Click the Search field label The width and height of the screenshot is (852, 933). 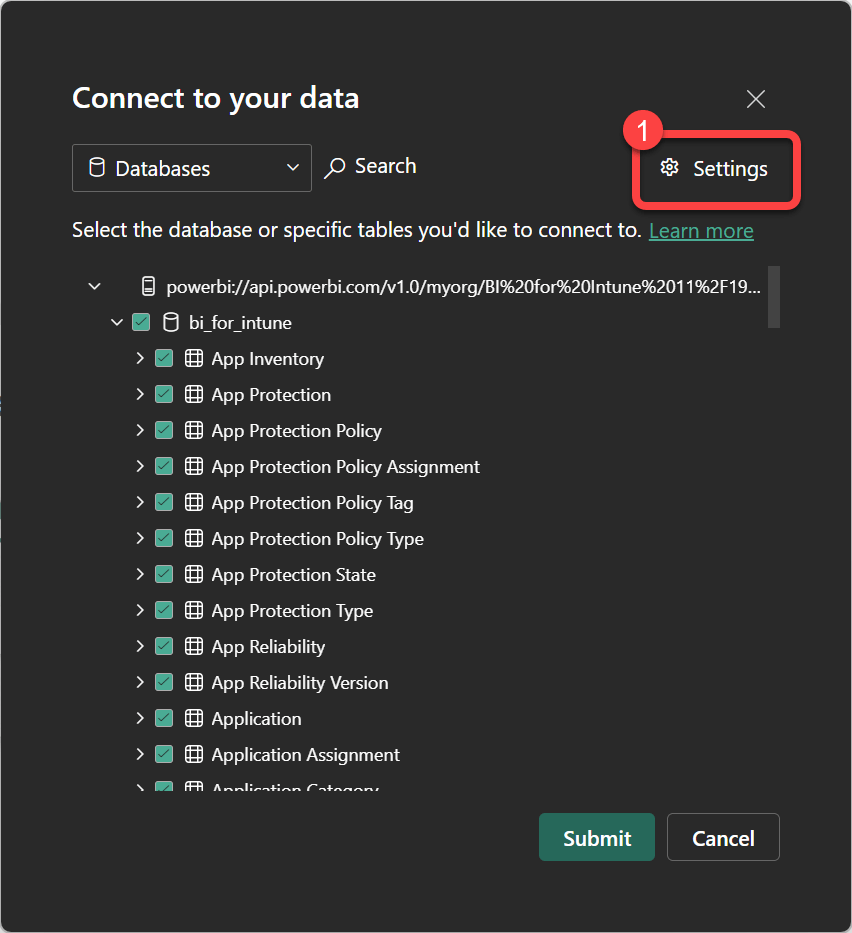(x=386, y=166)
